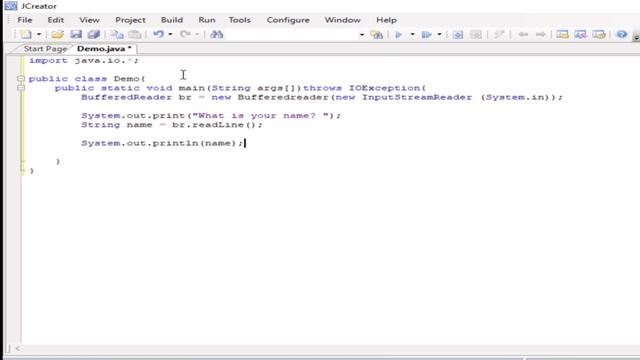This screenshot has height=360, width=640.
Task: Open the Window menu
Action: 342,20
